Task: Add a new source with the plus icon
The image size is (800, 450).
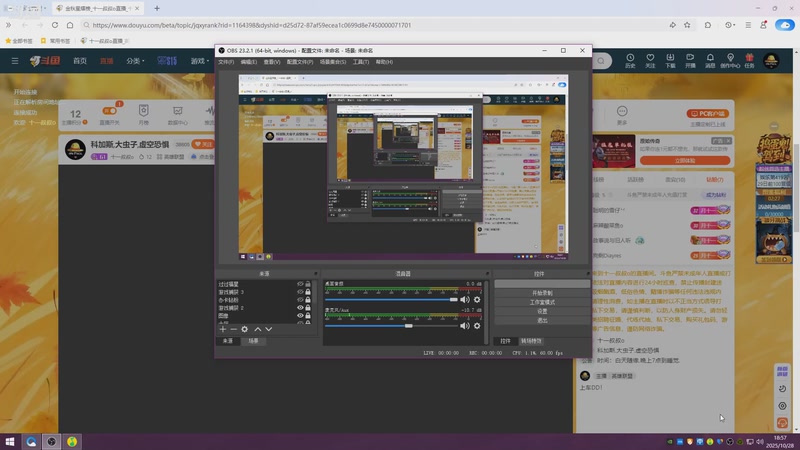Action: pyautogui.click(x=222, y=329)
